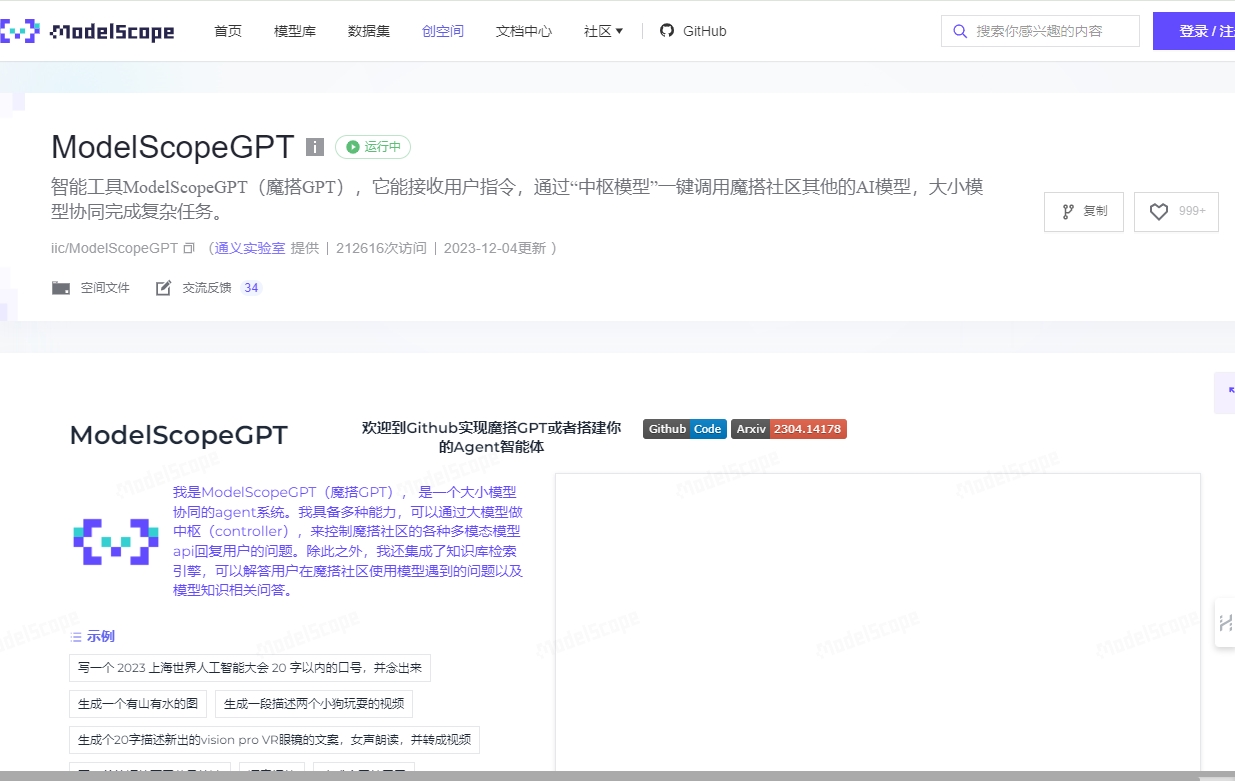This screenshot has width=1235, height=781.
Task: Click the info icon beside ModelScopeGPT title
Action: [x=314, y=147]
